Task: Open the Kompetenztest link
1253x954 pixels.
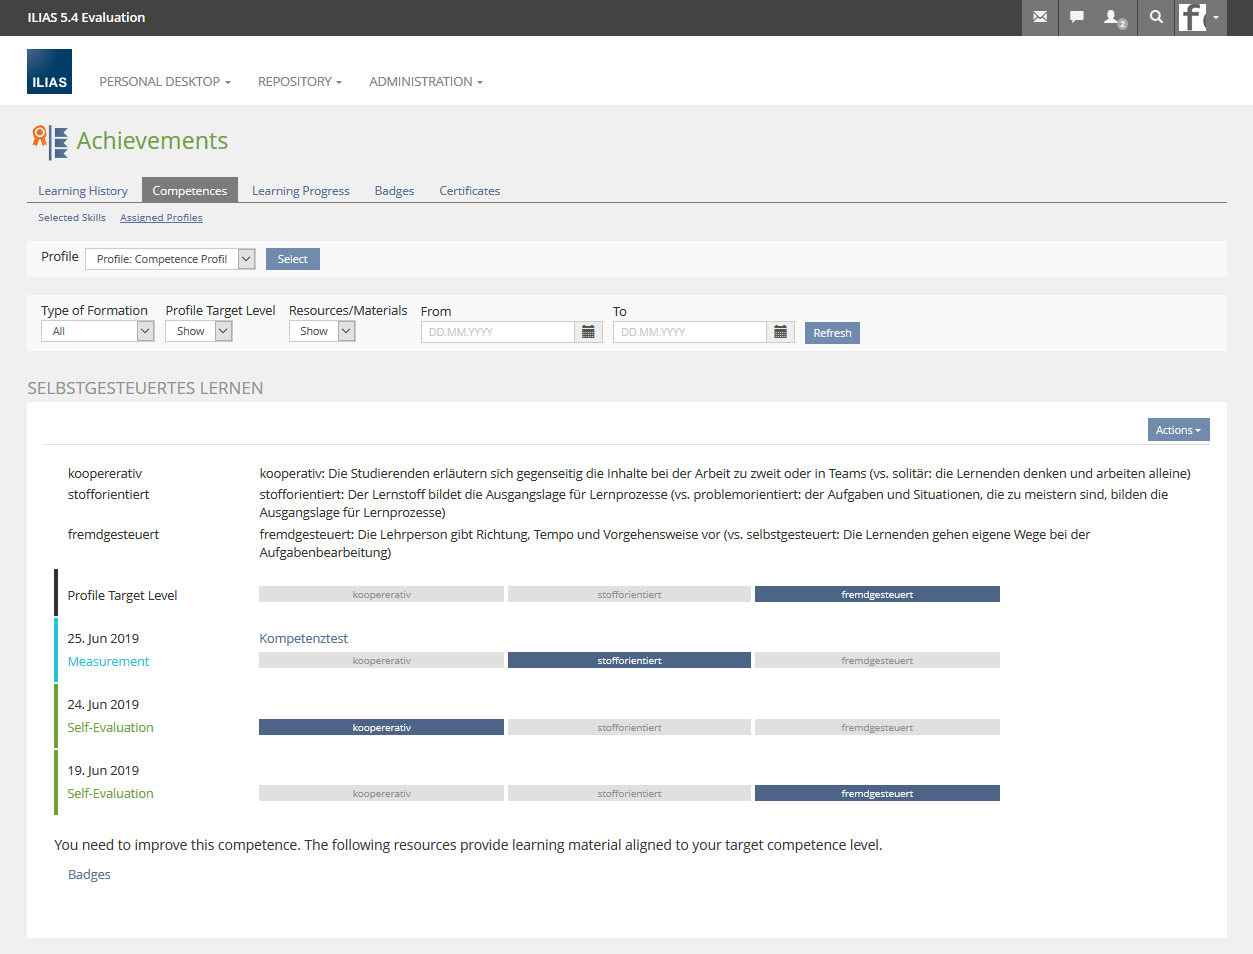Action: point(303,638)
